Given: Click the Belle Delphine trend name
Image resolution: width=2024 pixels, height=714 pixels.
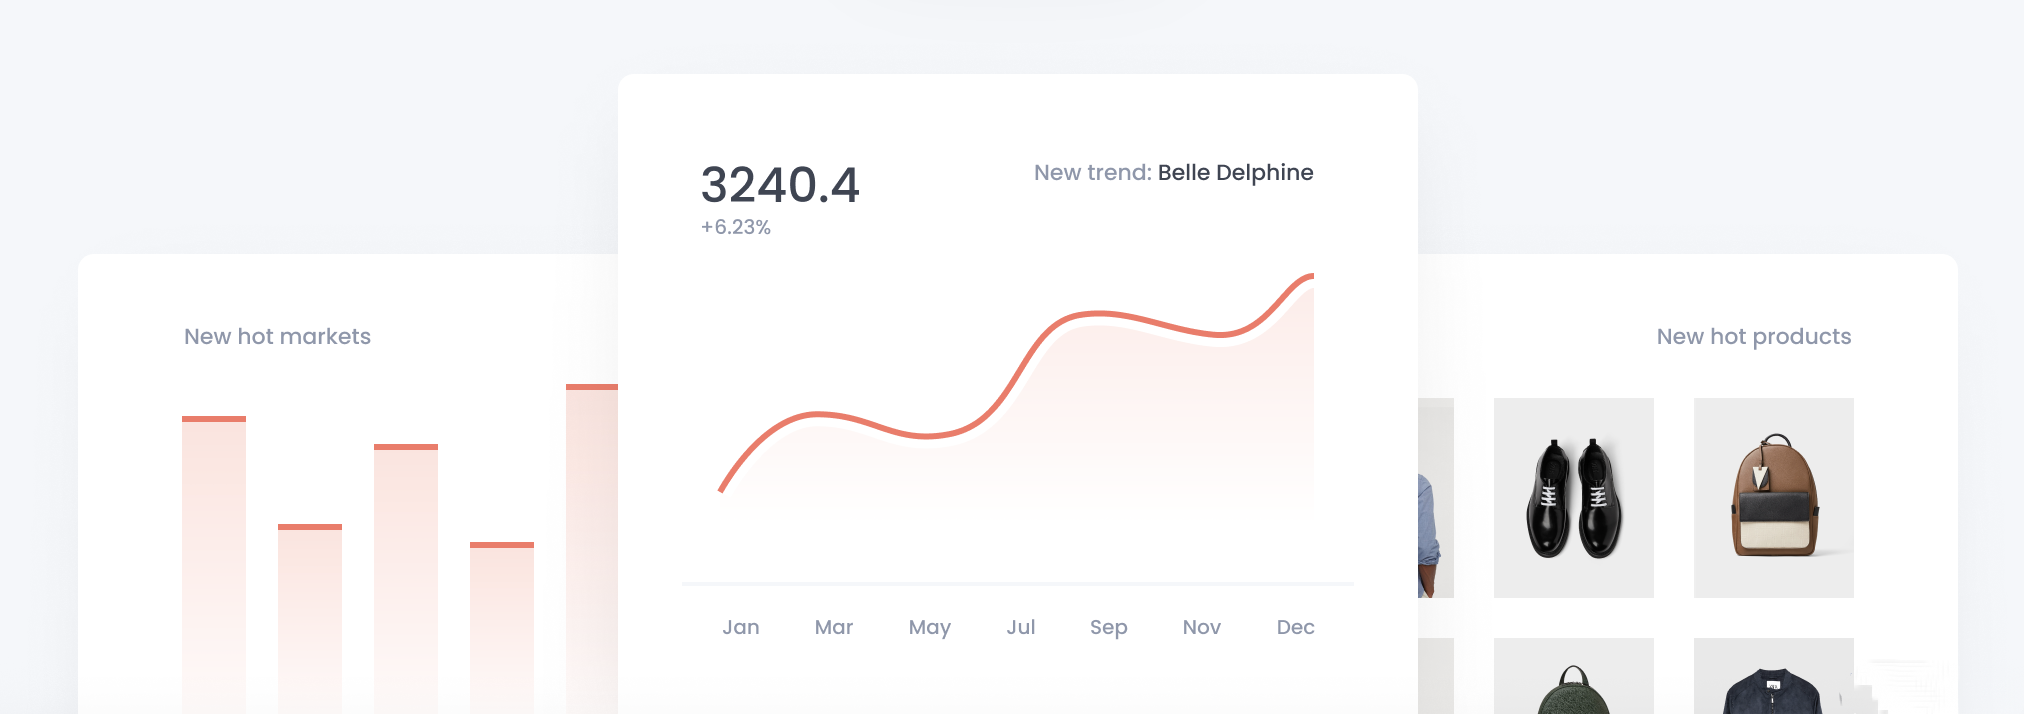Looking at the screenshot, I should point(1235,173).
